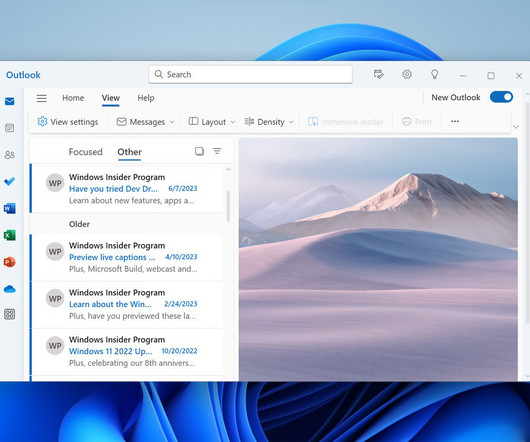Click the 2/24/2023 date text
The width and height of the screenshot is (530, 442).
pyautogui.click(x=180, y=304)
